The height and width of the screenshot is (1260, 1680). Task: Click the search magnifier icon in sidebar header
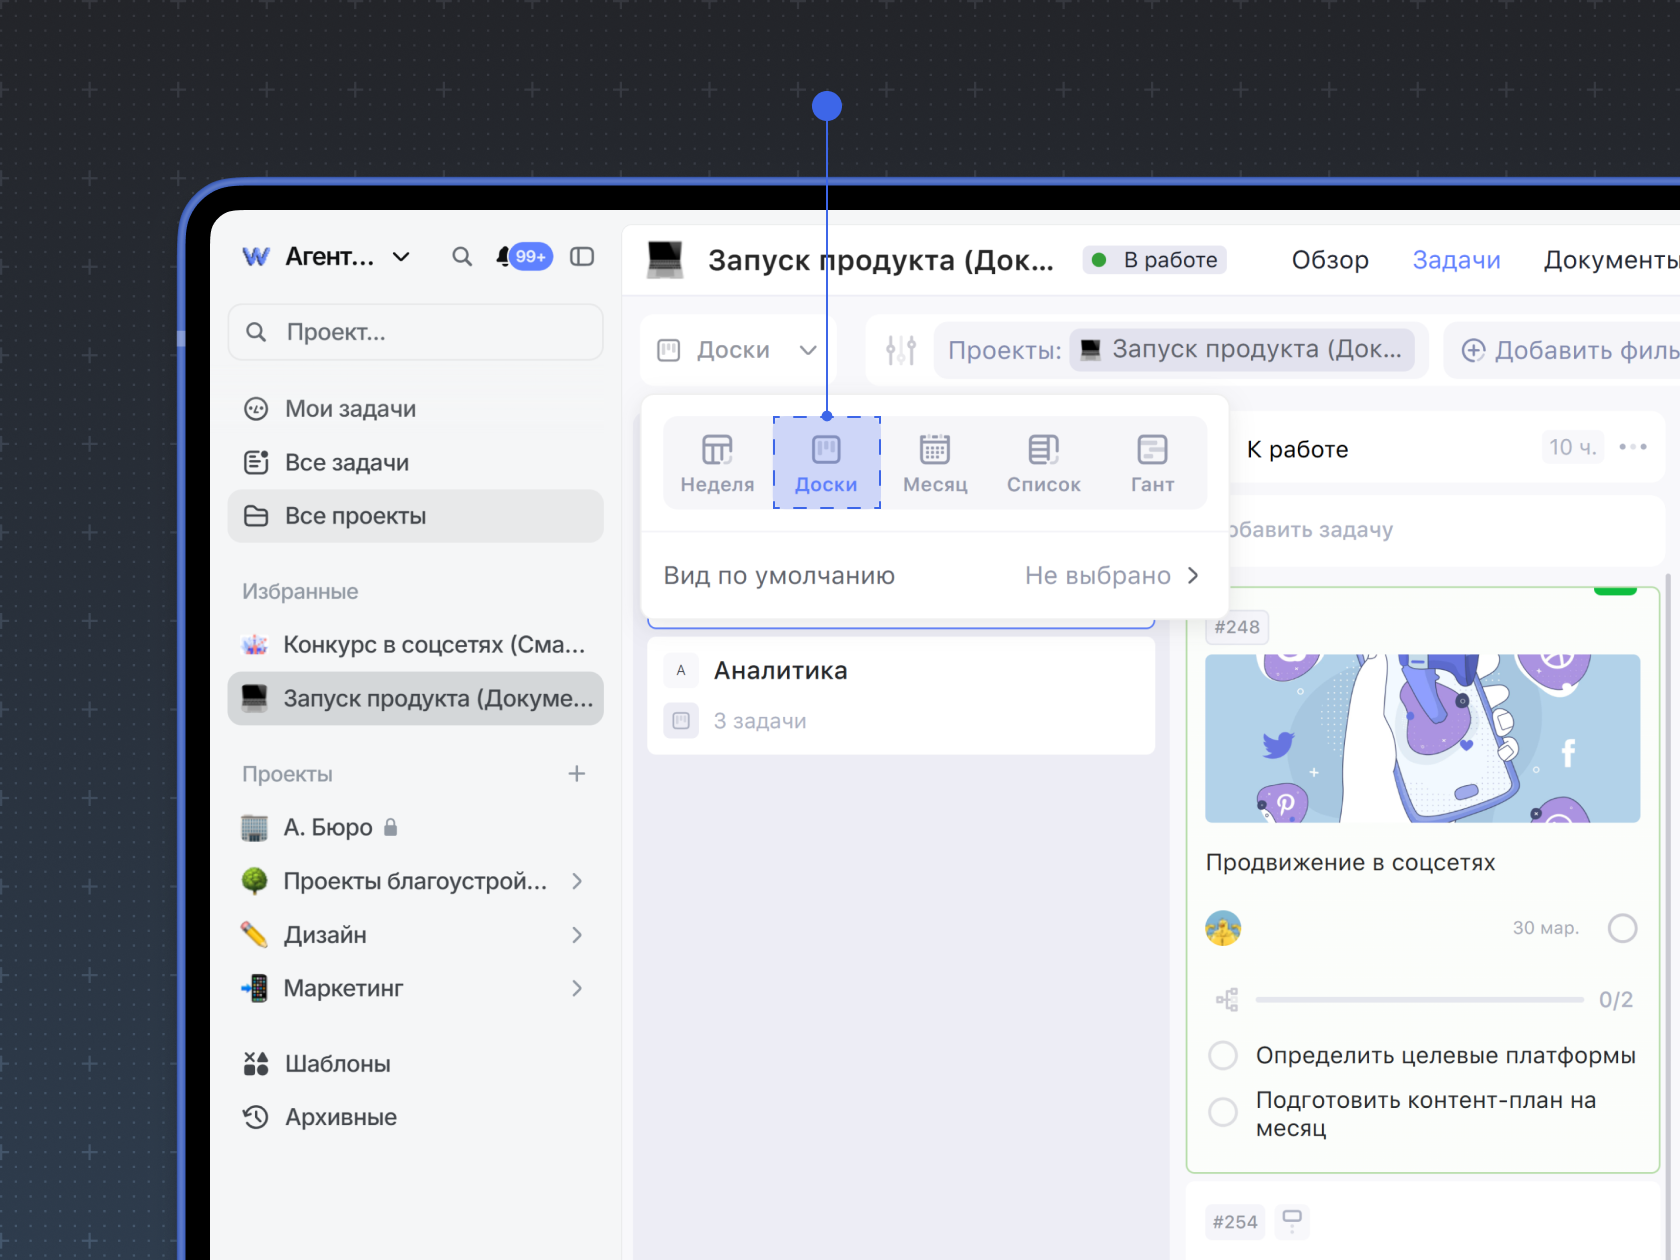click(x=461, y=257)
